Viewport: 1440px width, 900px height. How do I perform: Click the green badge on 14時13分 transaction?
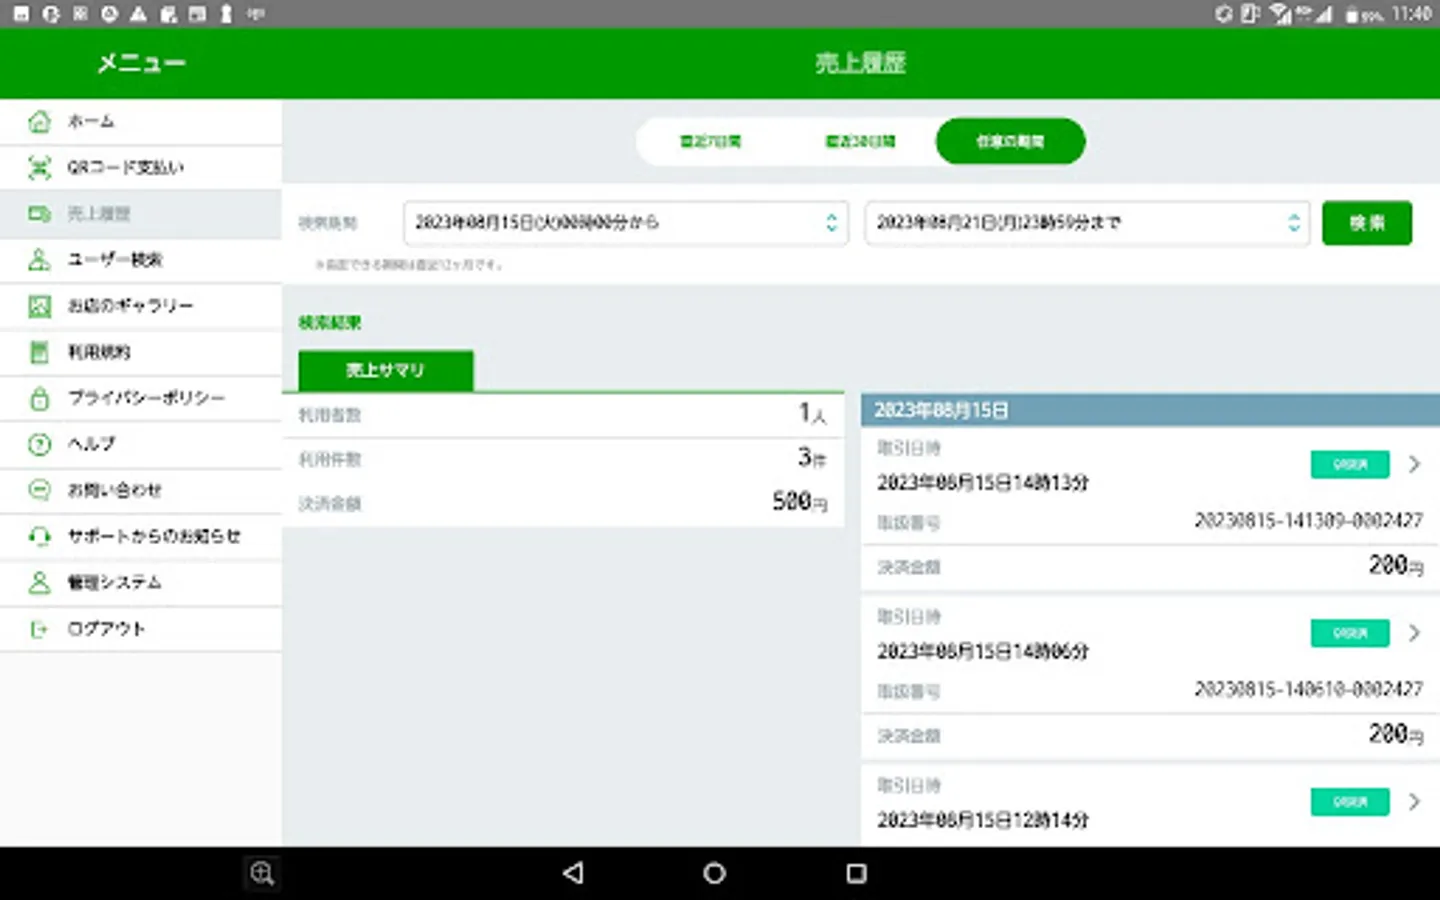[x=1350, y=464]
